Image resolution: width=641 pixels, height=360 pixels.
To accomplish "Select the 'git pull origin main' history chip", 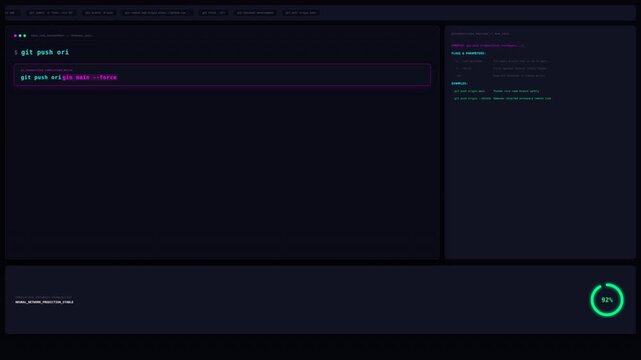I will tap(301, 13).
